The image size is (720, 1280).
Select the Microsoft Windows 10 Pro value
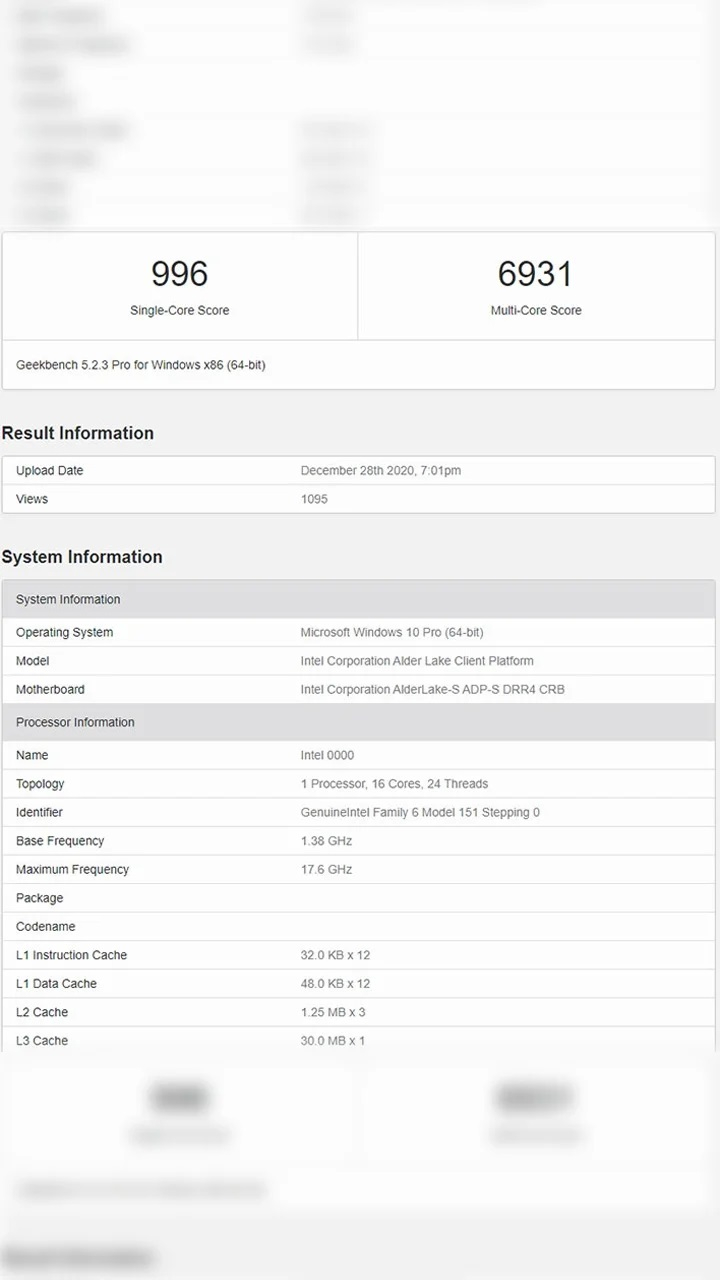[x=392, y=633]
